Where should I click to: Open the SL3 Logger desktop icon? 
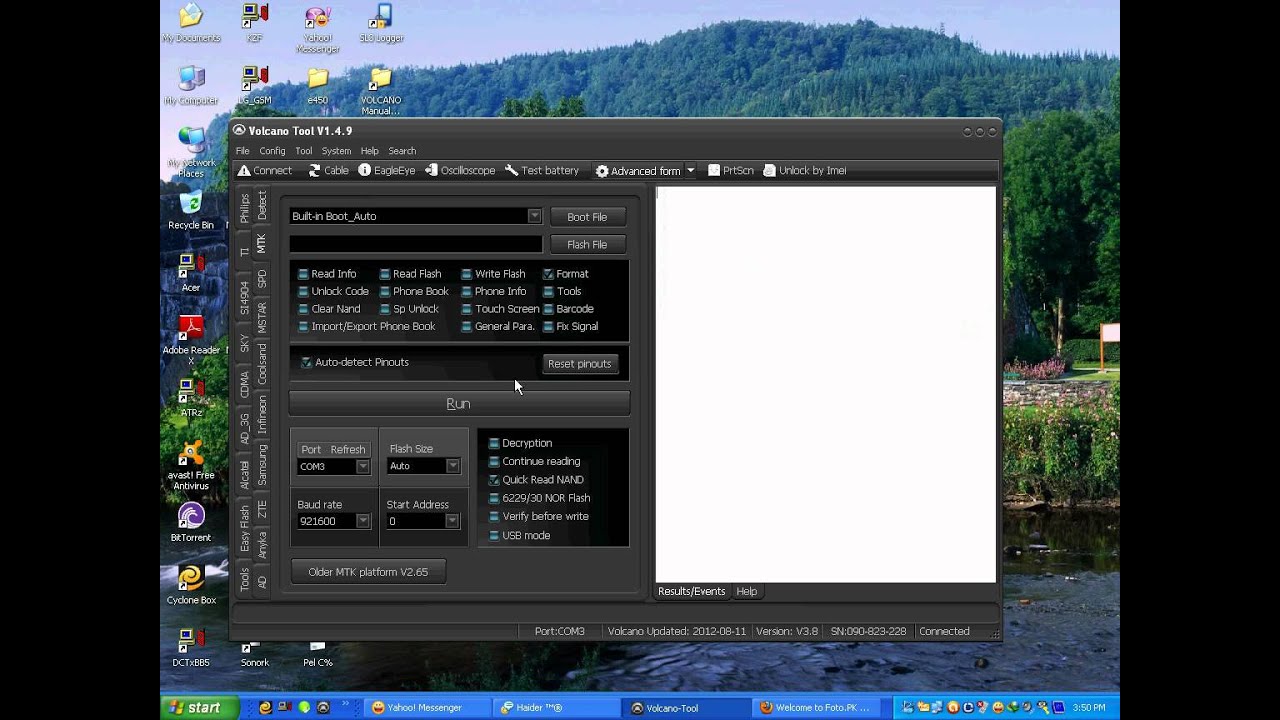pyautogui.click(x=381, y=24)
